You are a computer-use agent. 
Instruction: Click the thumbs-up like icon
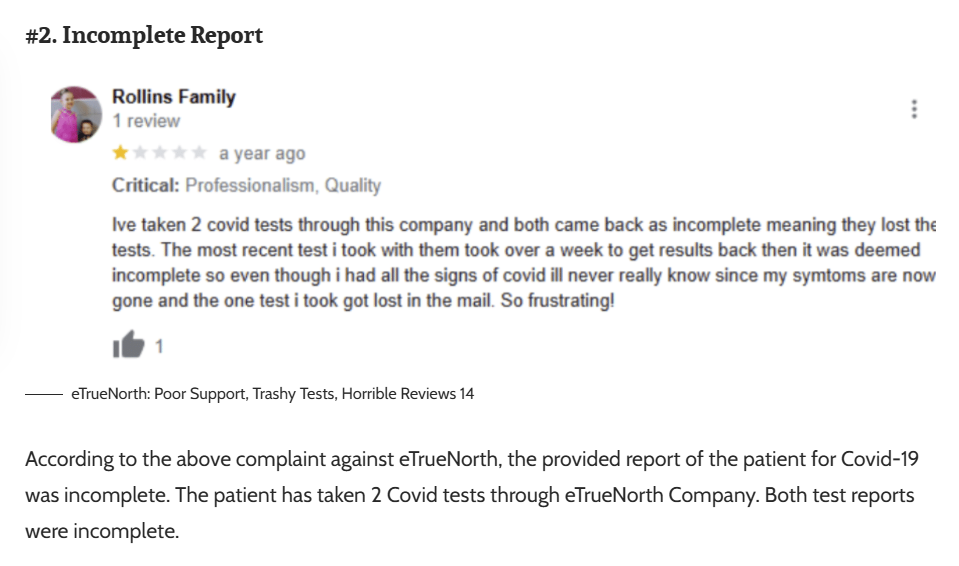point(128,346)
